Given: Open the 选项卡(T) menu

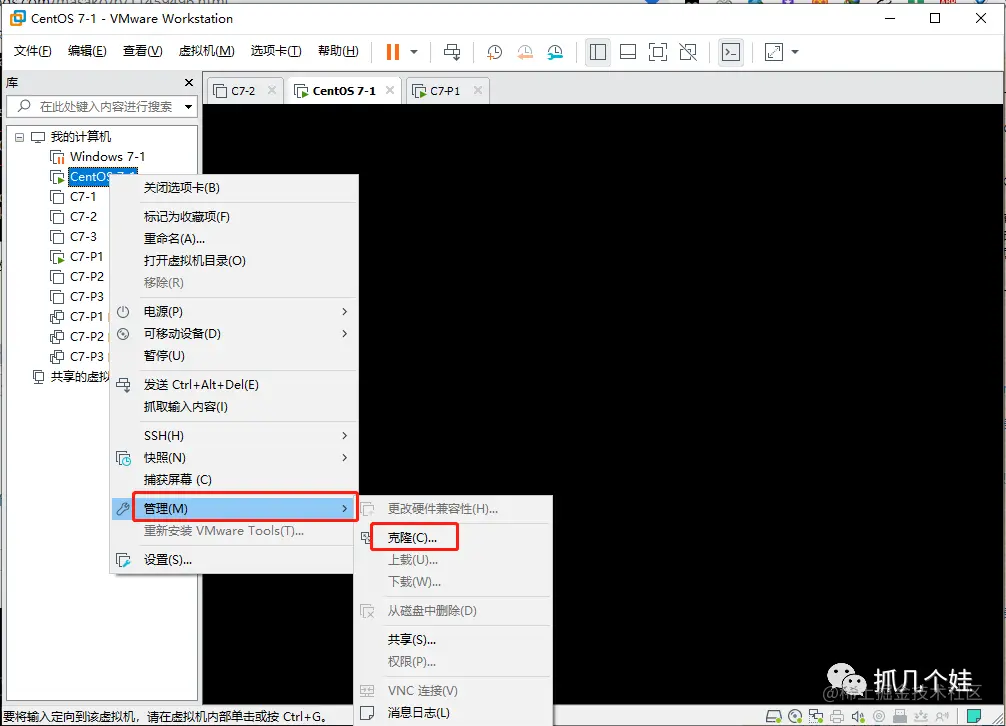Looking at the screenshot, I should tap(276, 51).
